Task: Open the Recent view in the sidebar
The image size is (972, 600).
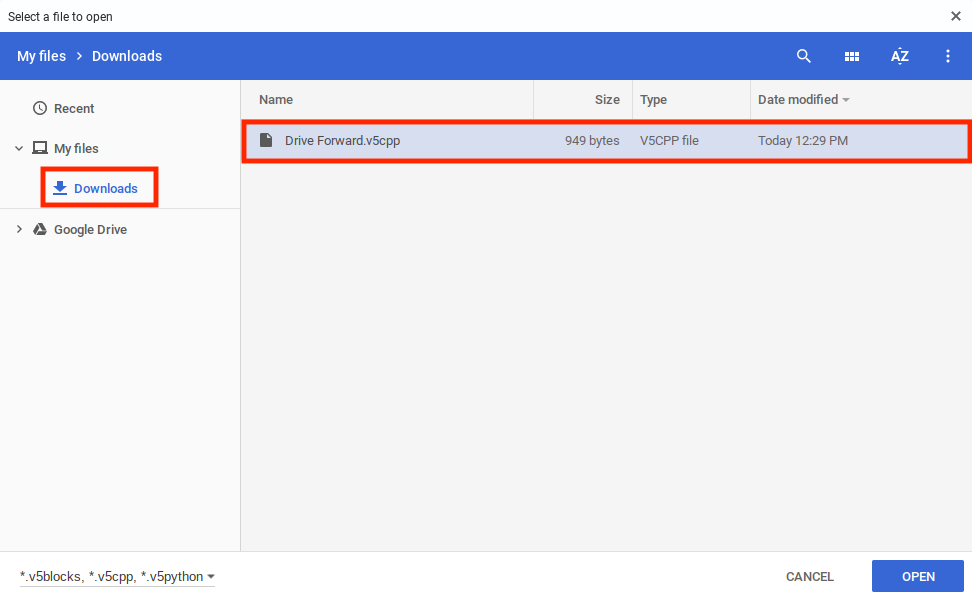Action: (75, 108)
